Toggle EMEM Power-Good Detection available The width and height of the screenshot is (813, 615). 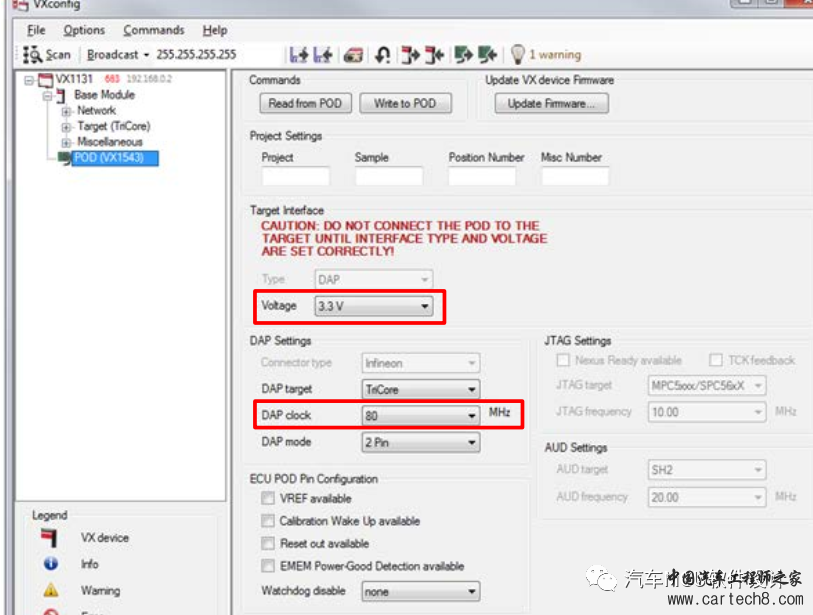pyautogui.click(x=268, y=566)
